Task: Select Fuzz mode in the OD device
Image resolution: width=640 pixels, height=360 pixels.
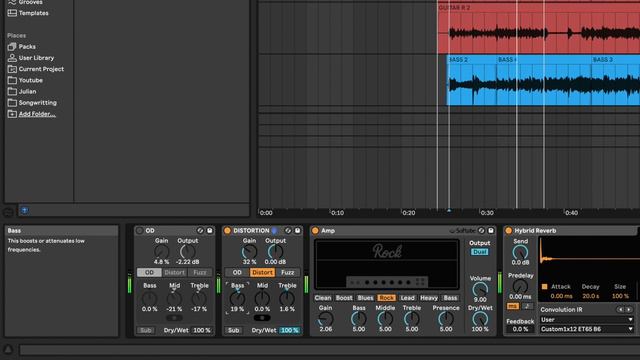Action: tap(200, 272)
